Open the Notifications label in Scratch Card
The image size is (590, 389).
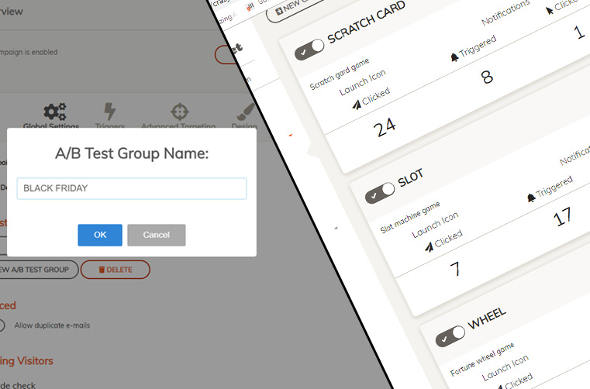505,13
